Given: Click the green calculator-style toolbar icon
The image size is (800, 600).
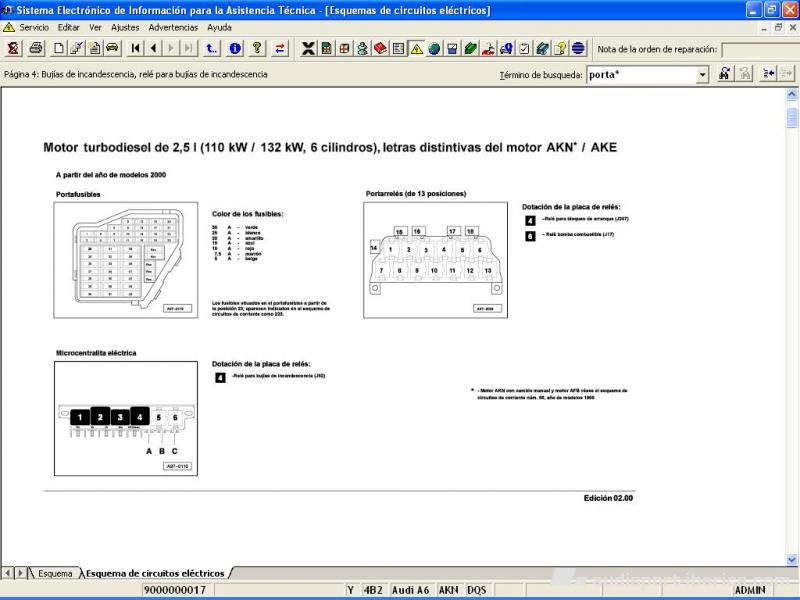Looking at the screenshot, I should [x=327, y=48].
